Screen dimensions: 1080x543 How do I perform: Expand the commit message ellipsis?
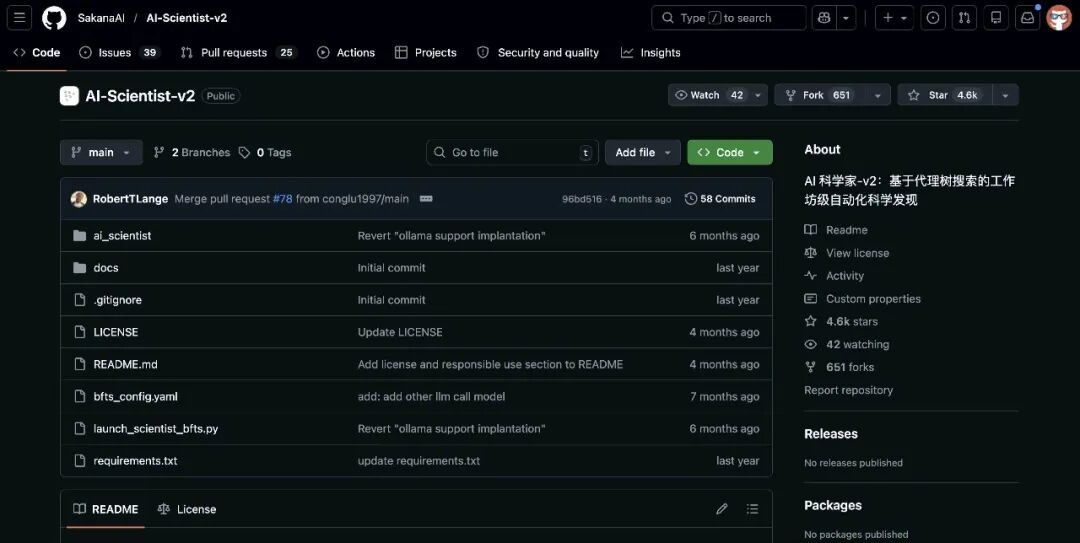(x=426, y=198)
